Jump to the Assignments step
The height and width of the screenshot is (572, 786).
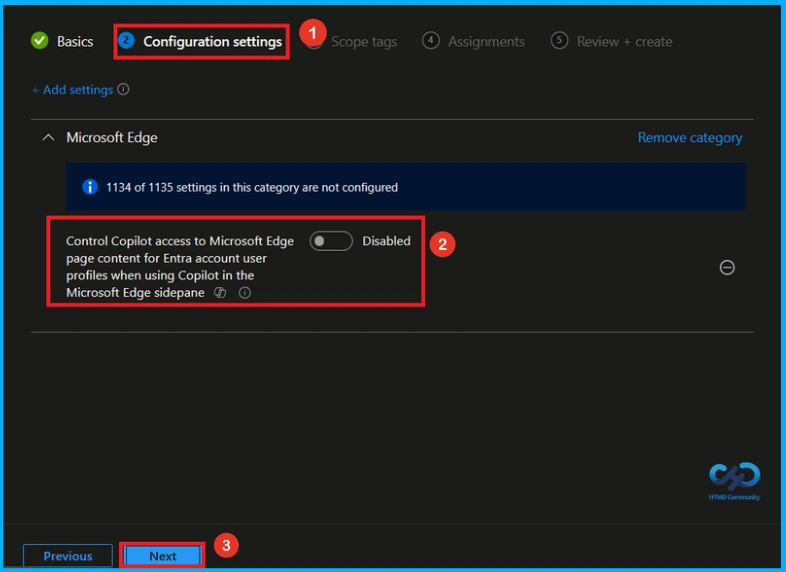tap(473, 41)
